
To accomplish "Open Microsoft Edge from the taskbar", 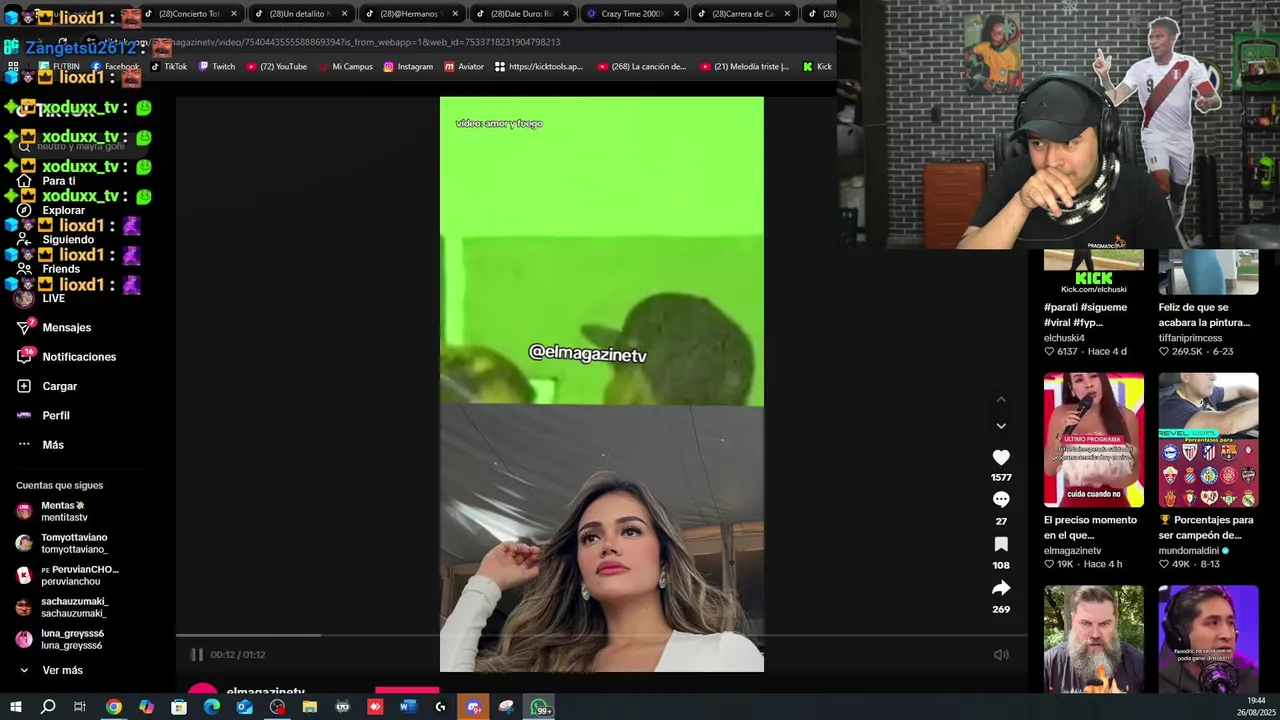I will (212, 707).
